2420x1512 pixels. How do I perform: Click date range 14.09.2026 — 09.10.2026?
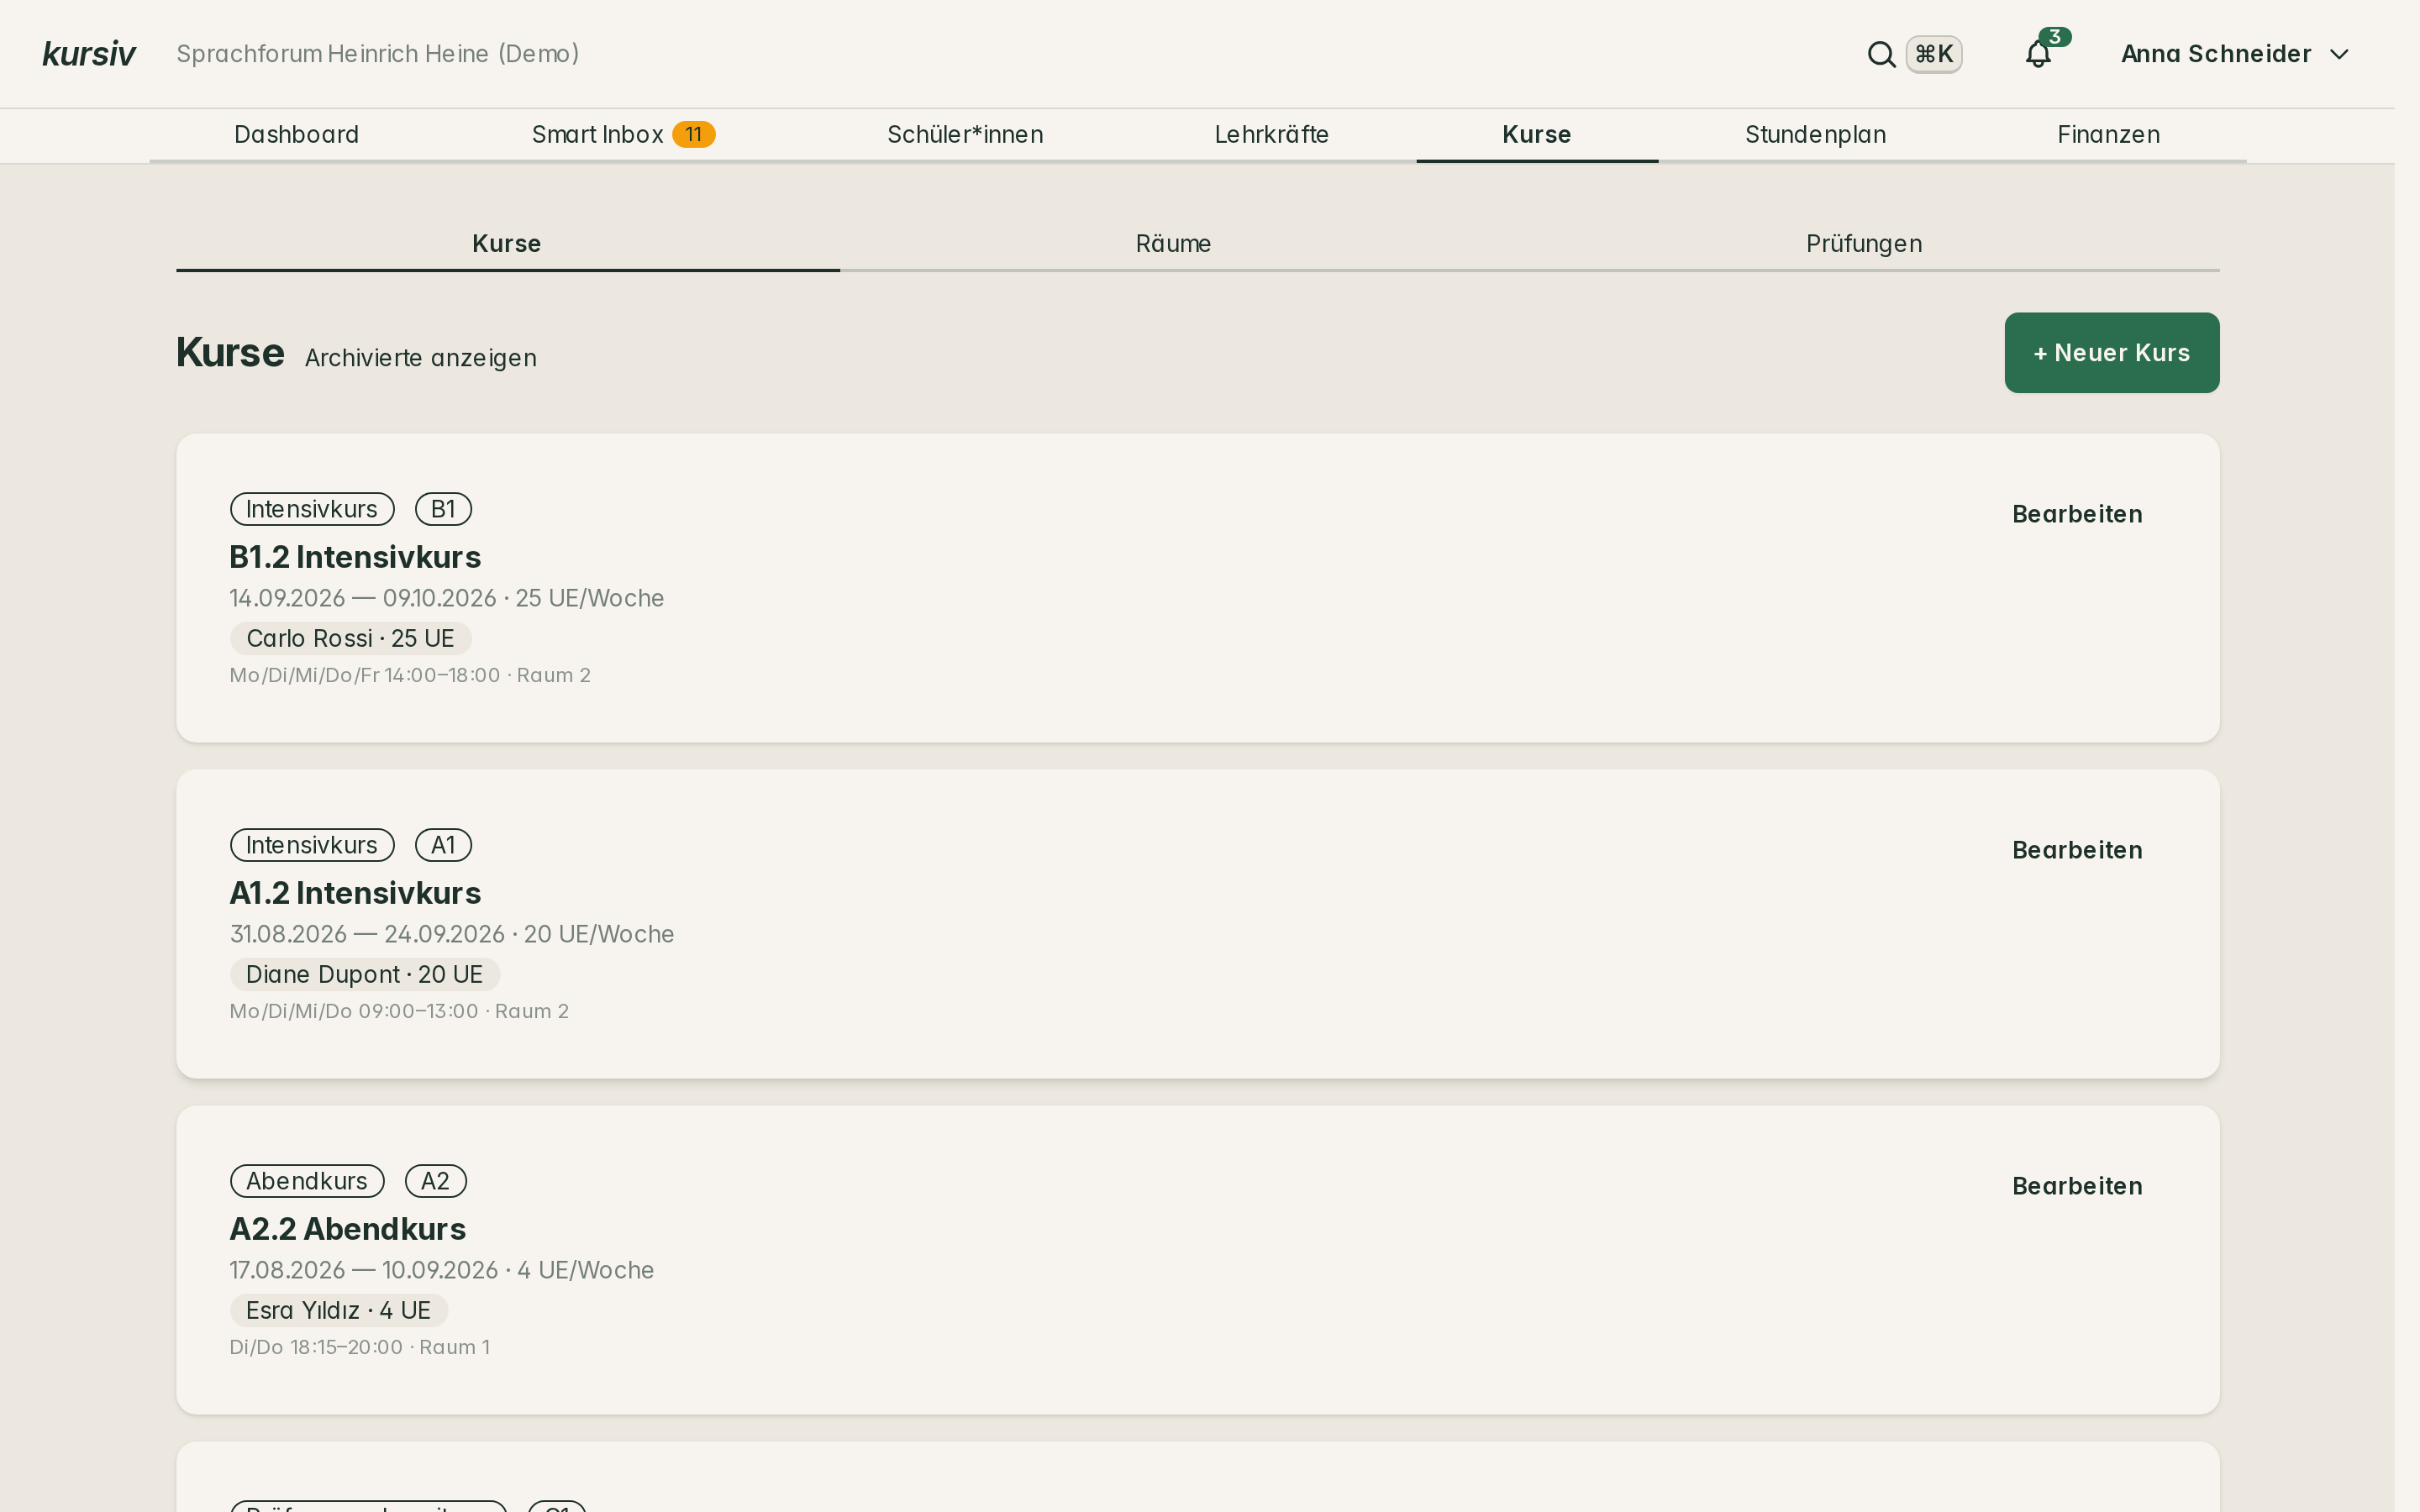coord(363,598)
